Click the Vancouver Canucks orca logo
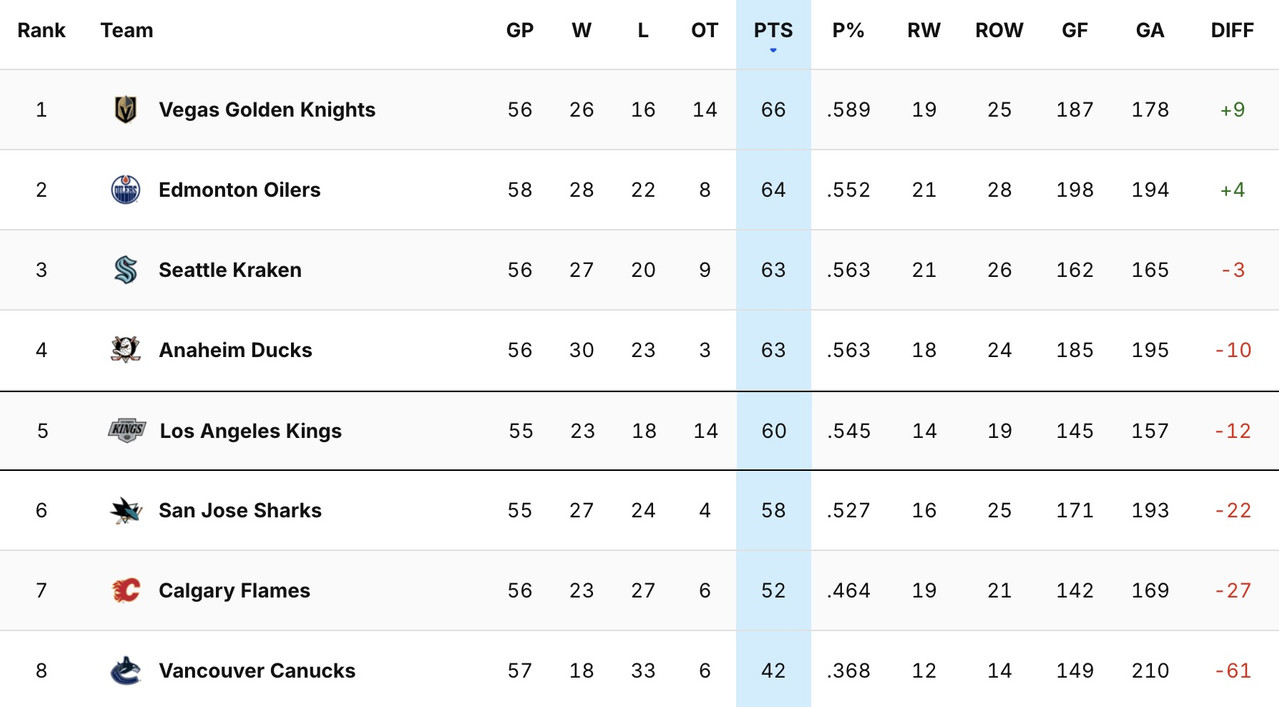 point(123,670)
